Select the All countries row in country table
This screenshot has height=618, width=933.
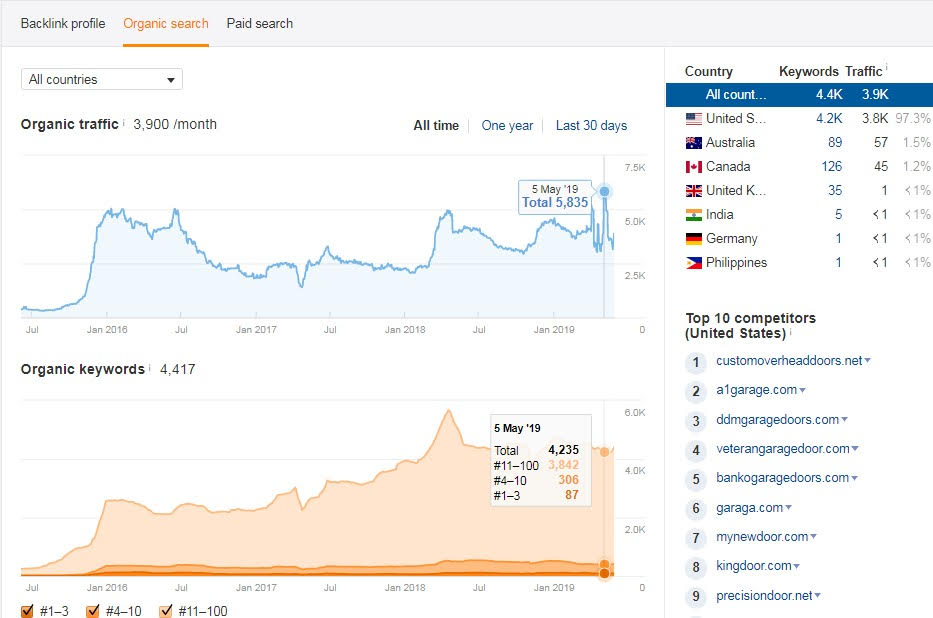click(799, 95)
